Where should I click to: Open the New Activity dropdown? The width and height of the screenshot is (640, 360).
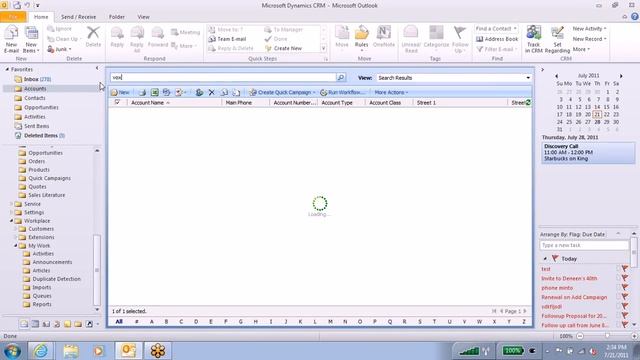point(589,29)
